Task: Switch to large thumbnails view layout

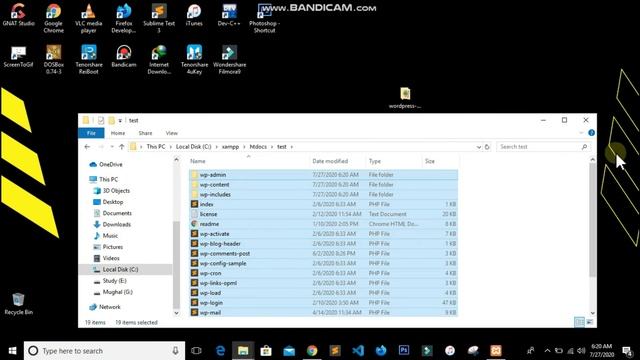Action: (590, 322)
